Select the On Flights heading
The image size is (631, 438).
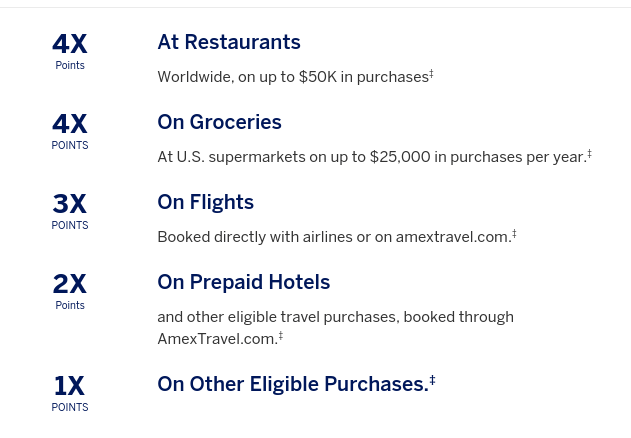point(205,202)
